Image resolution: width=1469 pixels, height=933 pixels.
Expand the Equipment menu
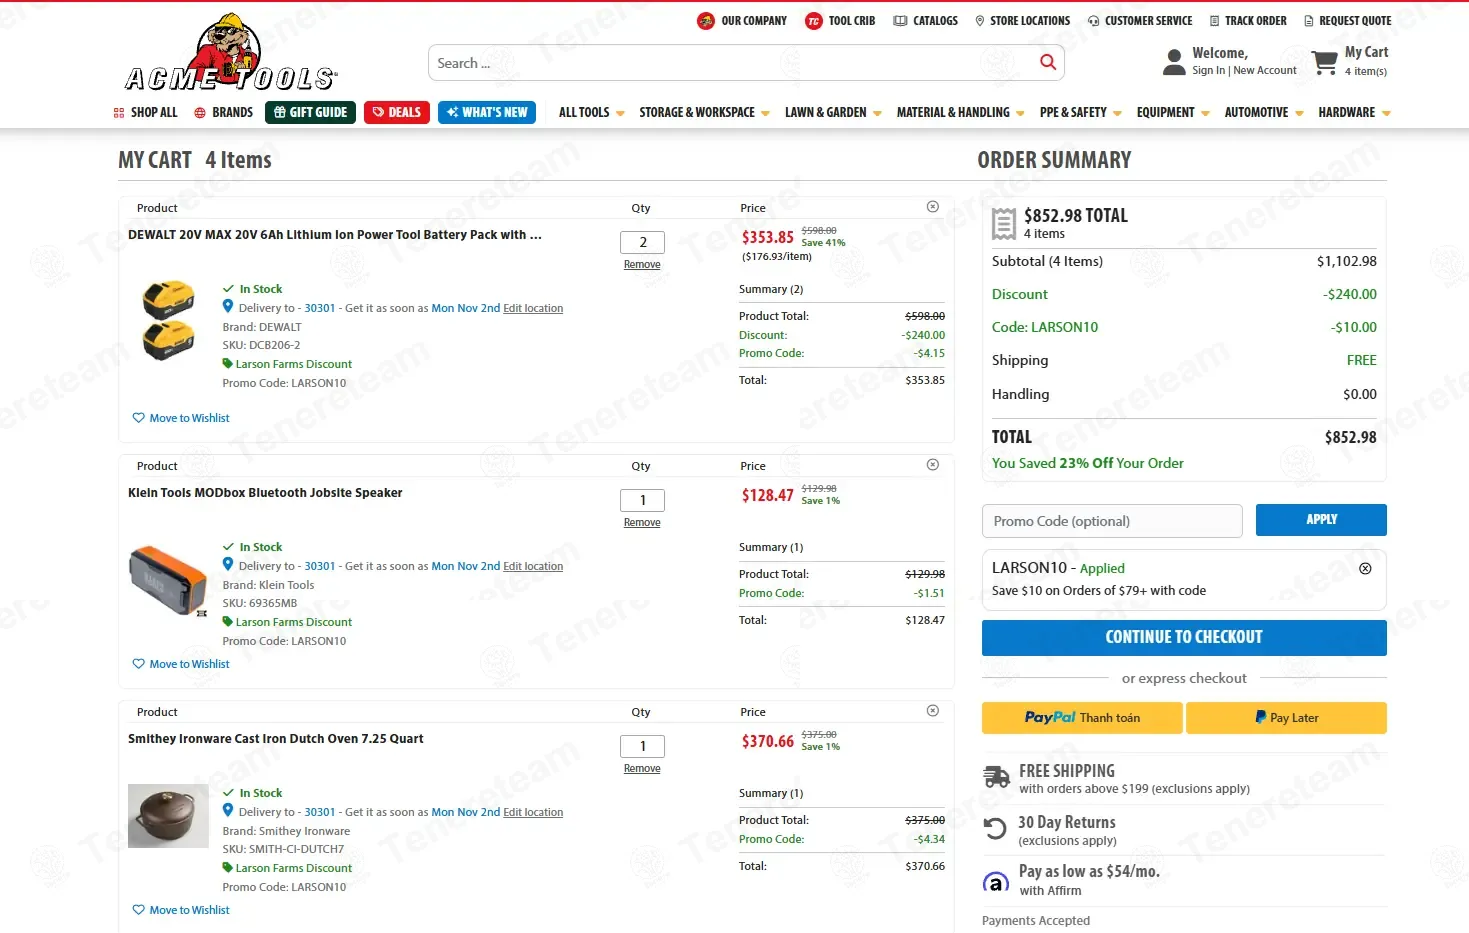point(1173,113)
